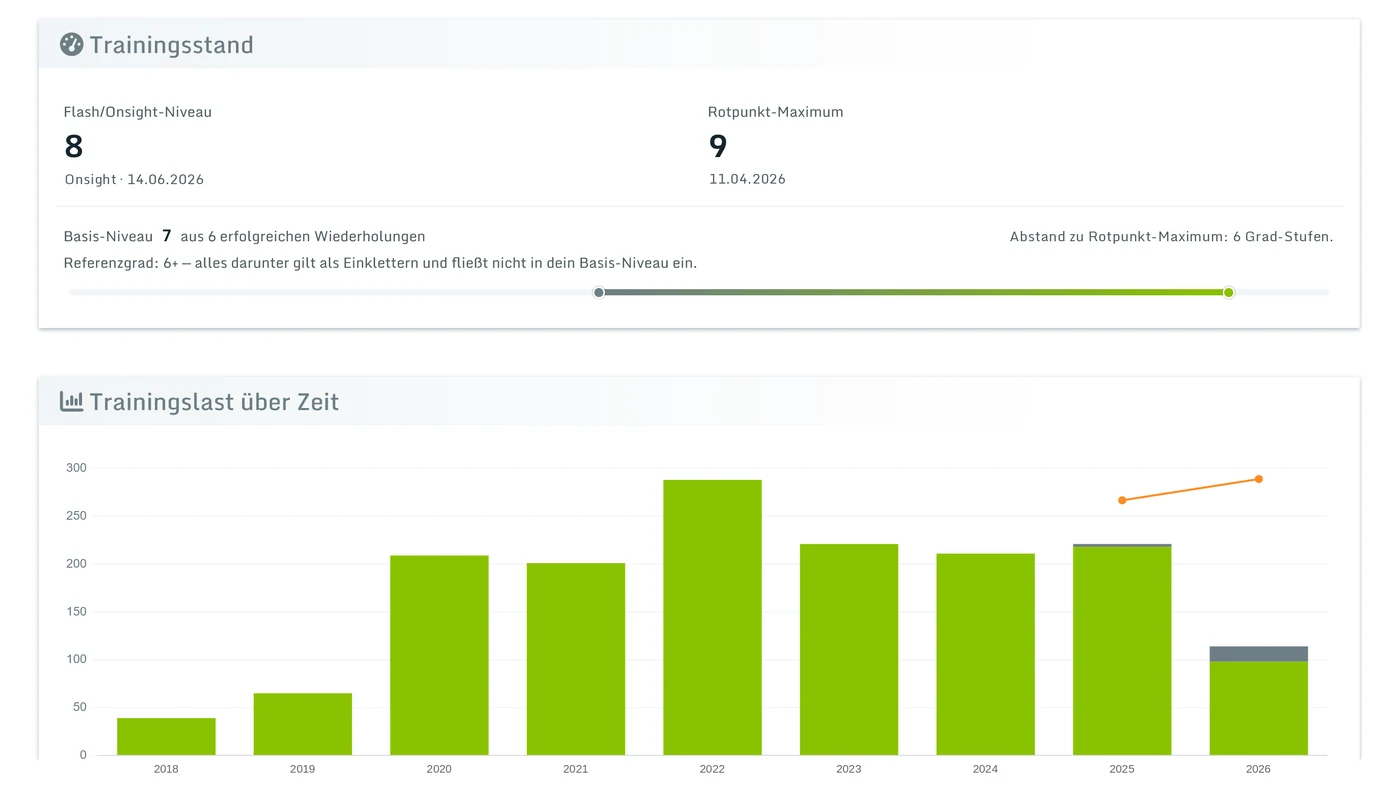Click the grey top segment of the 2026 bar
1400x788 pixels.
[x=1258, y=654]
